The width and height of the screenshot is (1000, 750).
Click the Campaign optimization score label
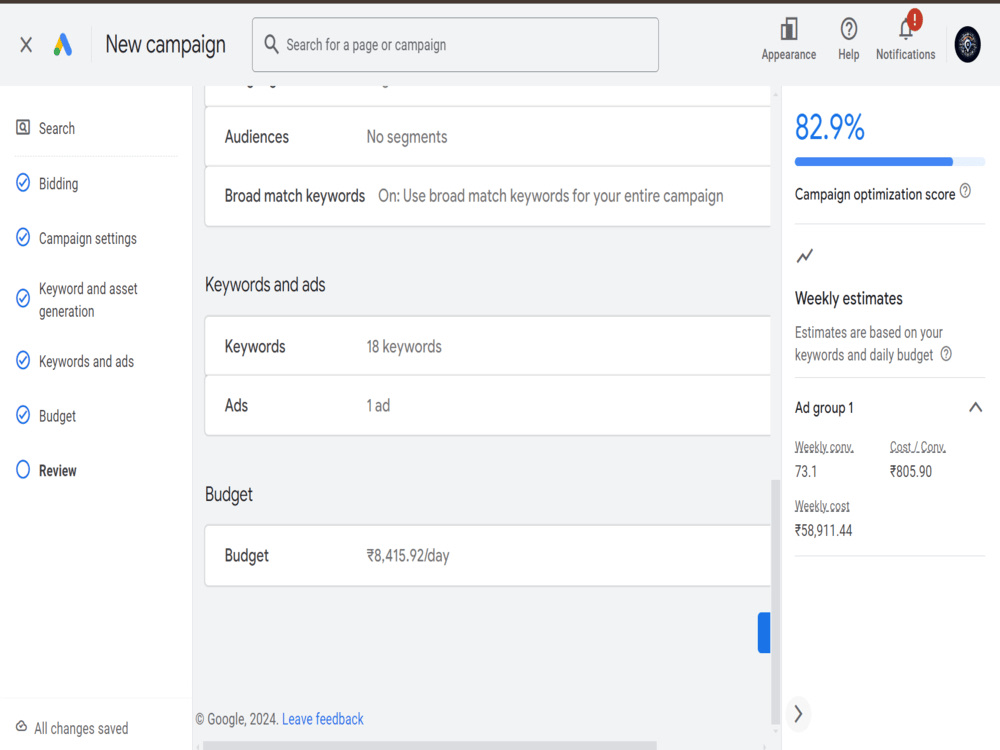[x=874, y=195]
